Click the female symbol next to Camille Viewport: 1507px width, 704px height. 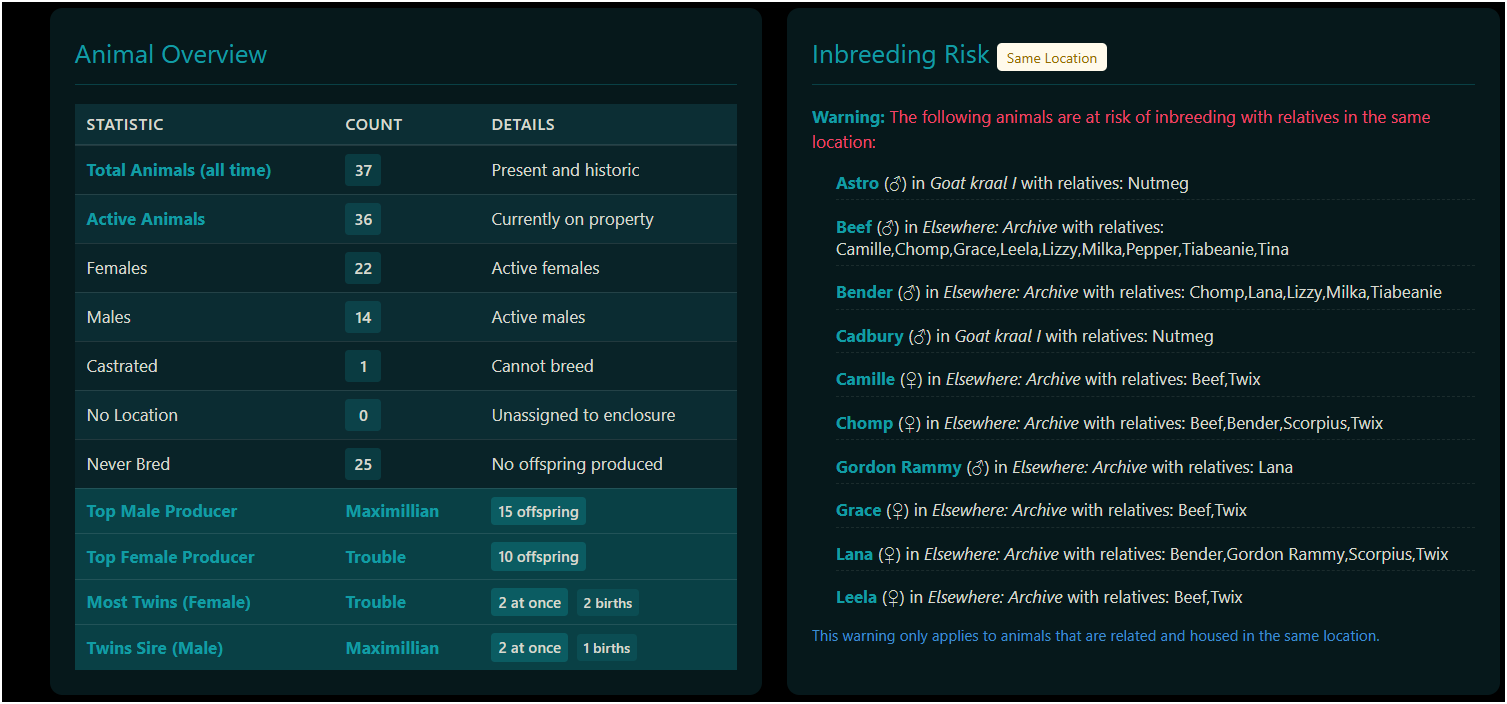911,380
